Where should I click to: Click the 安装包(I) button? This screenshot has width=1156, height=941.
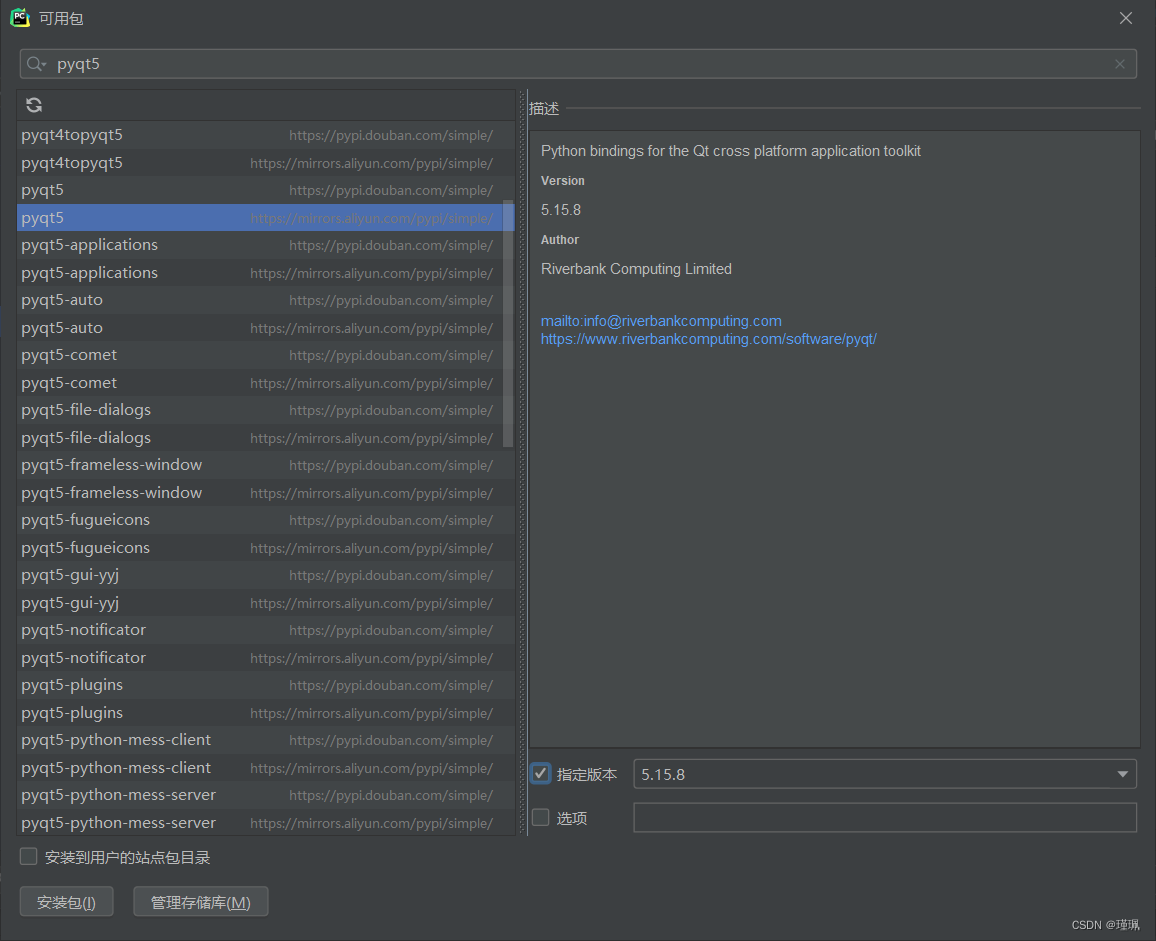(x=66, y=902)
